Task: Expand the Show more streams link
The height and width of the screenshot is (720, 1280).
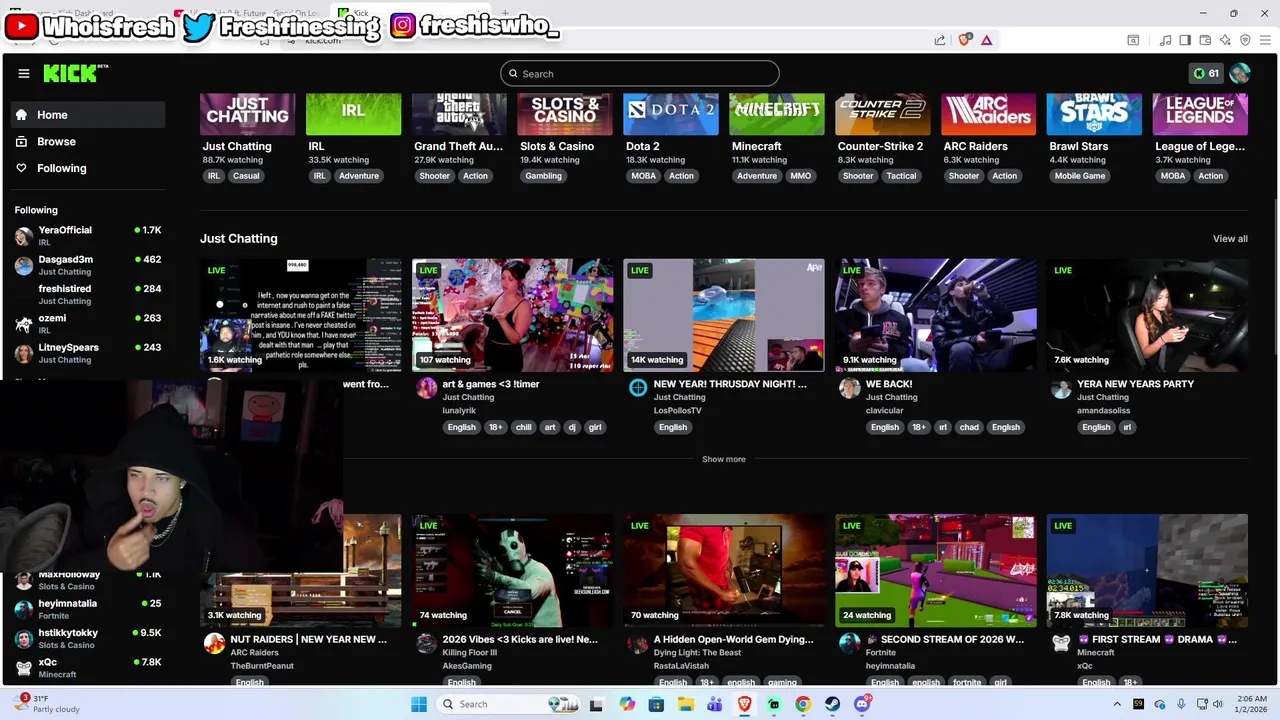Action: [723, 459]
